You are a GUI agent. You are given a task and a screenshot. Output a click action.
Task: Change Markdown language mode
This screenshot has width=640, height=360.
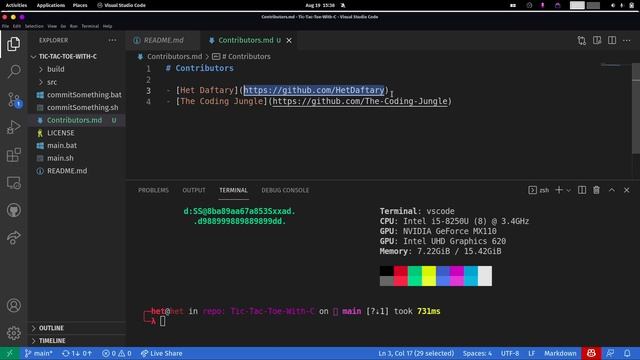(560, 353)
